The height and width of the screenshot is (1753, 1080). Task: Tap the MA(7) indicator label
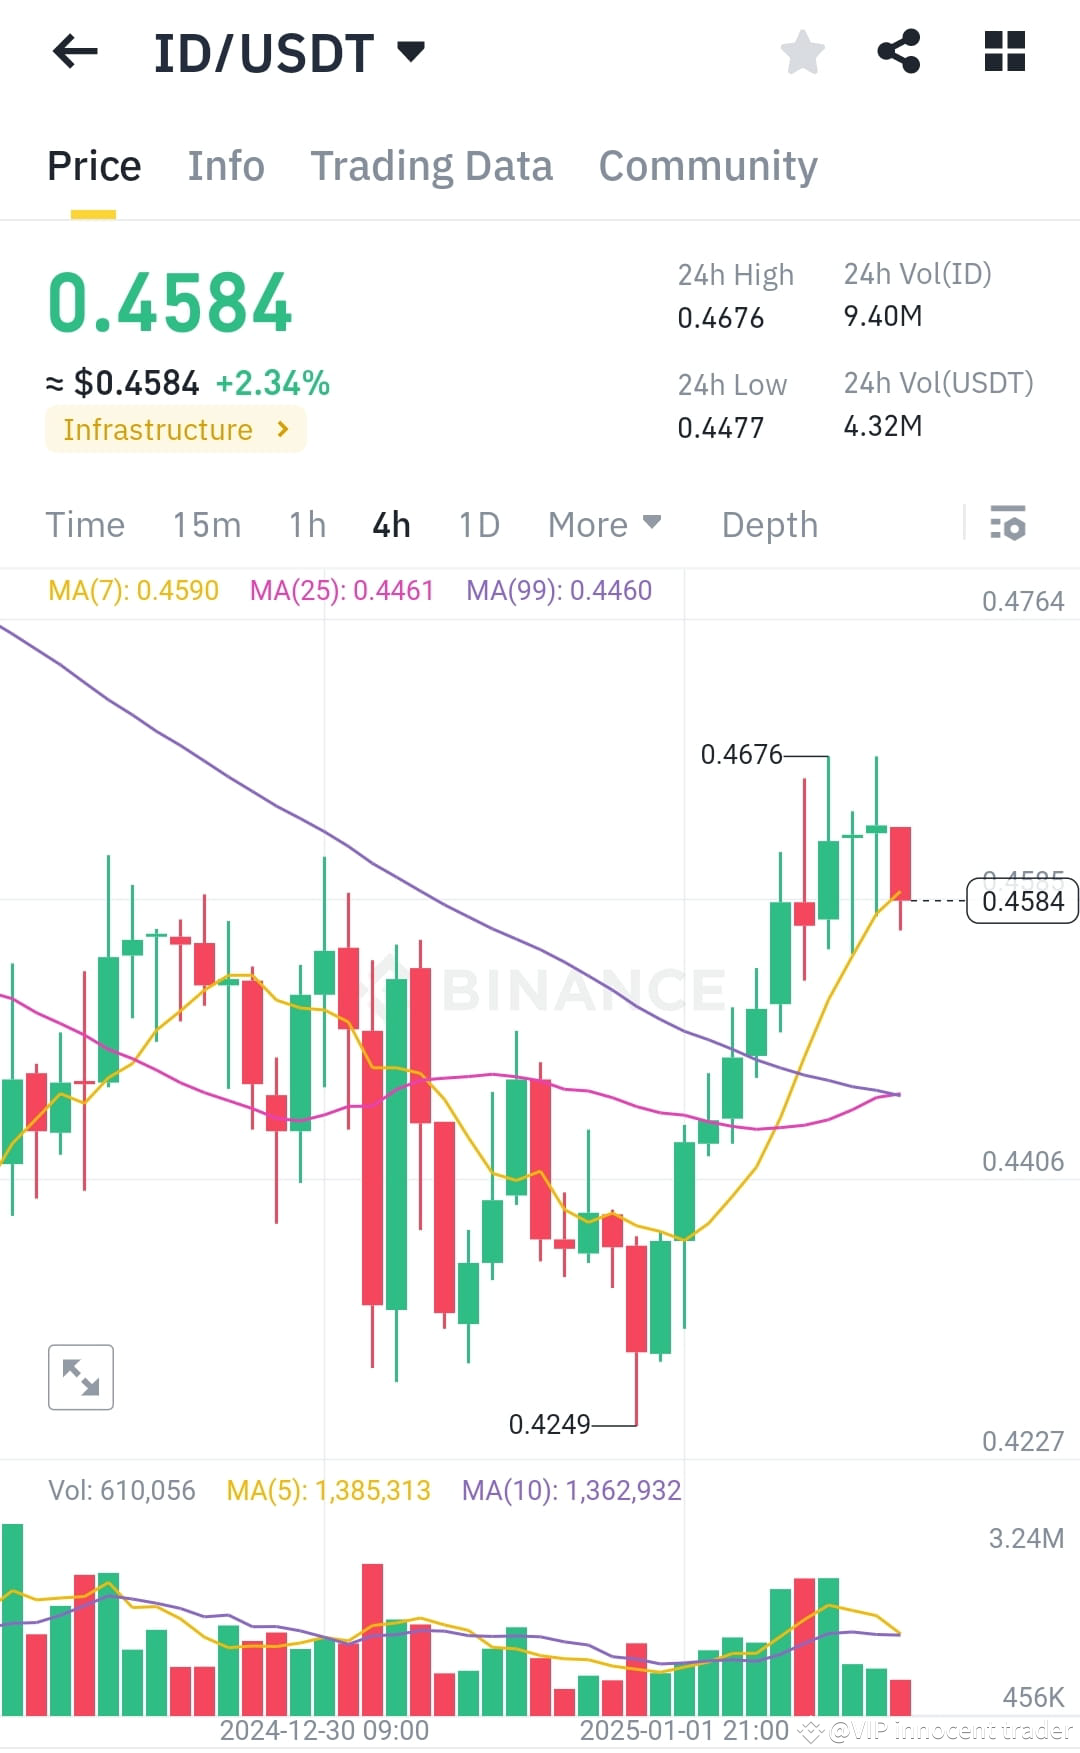pos(133,591)
